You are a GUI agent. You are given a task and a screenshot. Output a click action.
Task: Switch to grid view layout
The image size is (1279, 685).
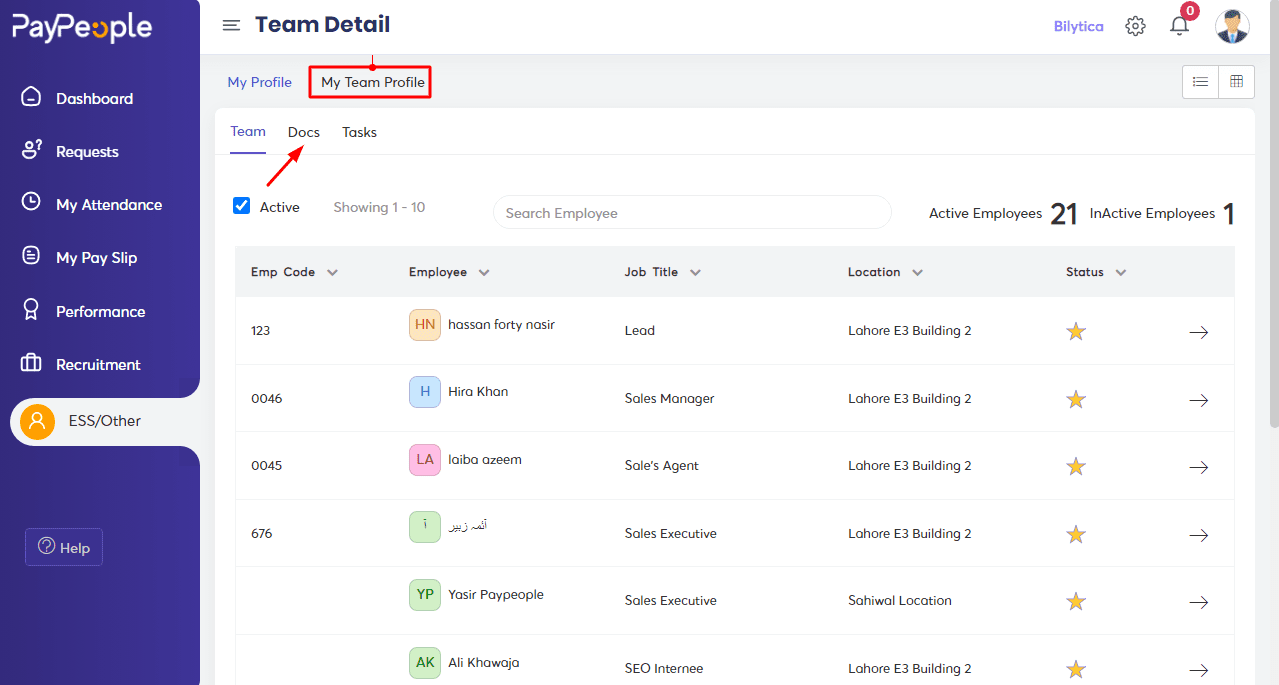(x=1236, y=82)
